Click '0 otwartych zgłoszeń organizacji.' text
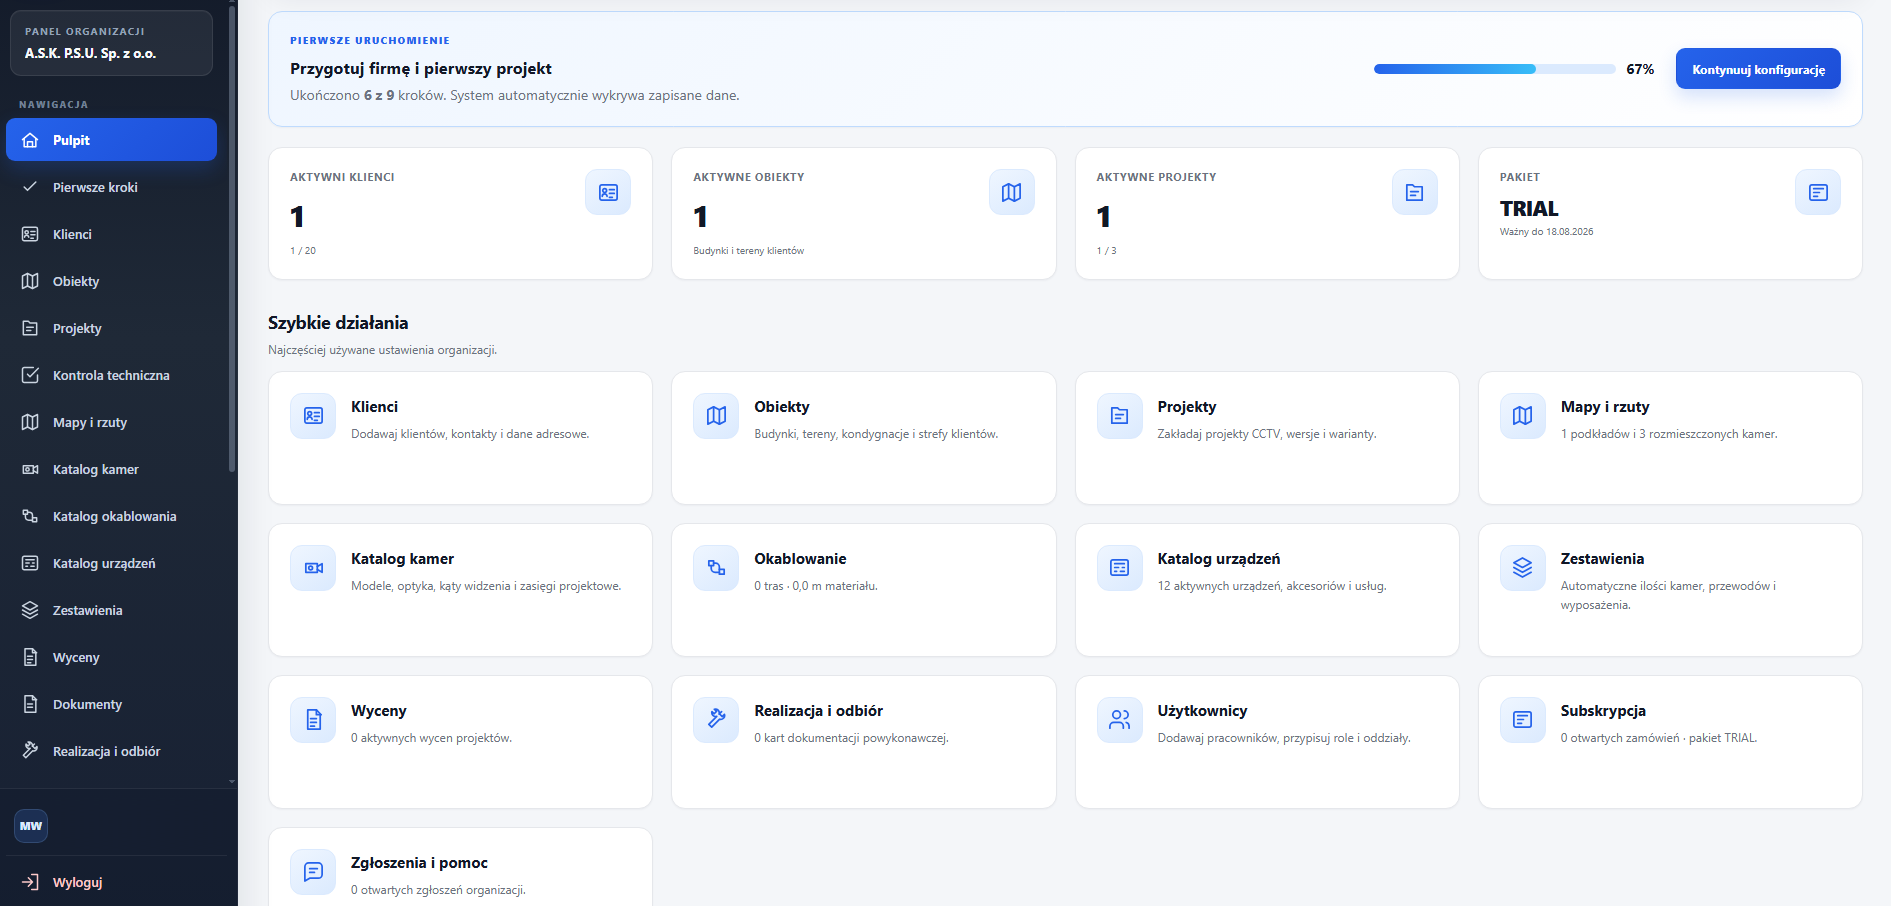This screenshot has height=906, width=1891. [438, 890]
